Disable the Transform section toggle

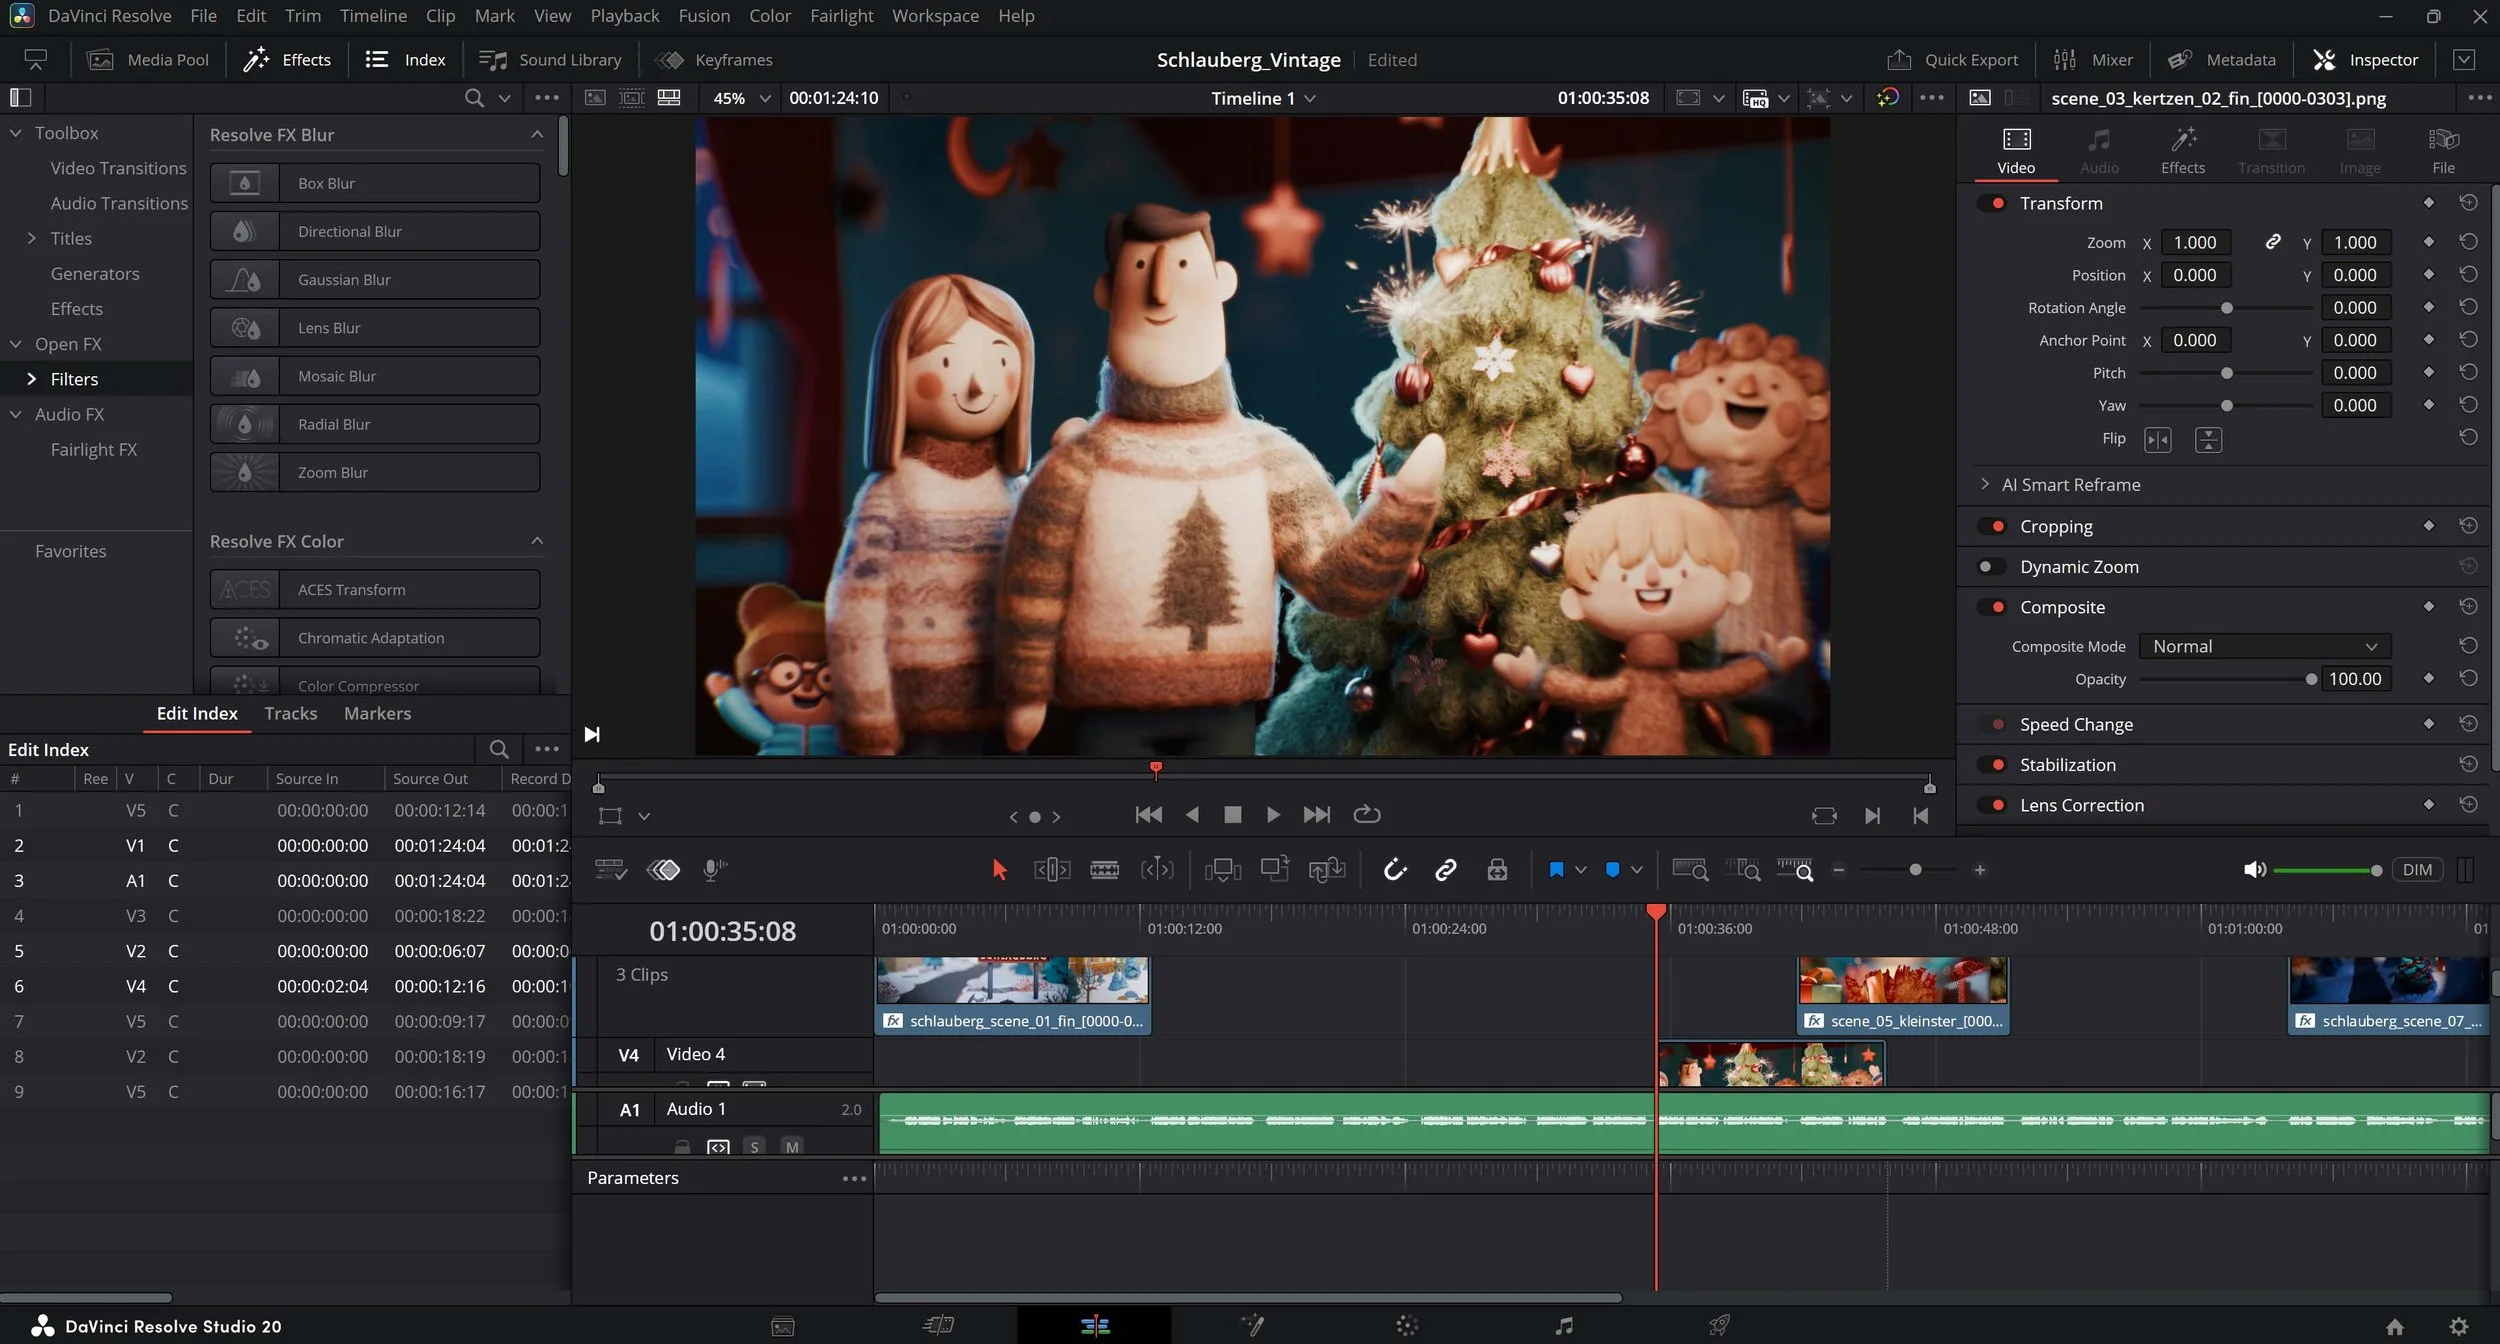click(x=1992, y=203)
